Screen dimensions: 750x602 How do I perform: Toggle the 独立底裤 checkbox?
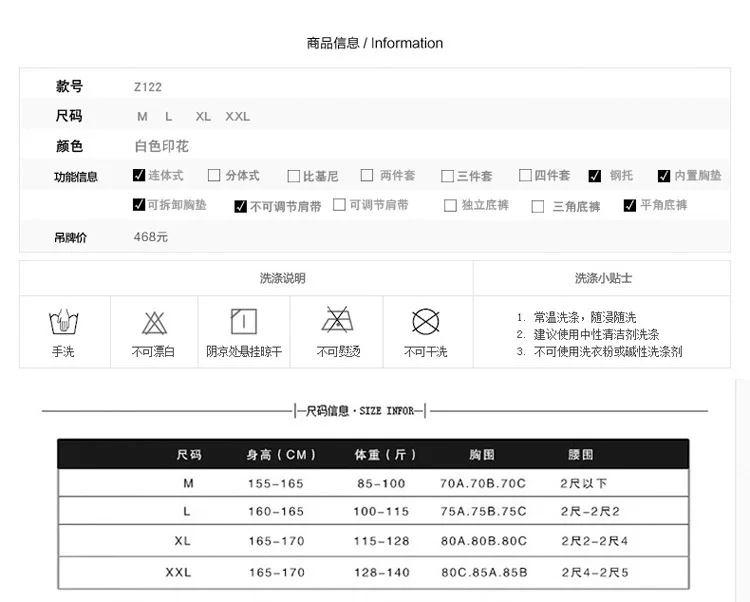(x=450, y=206)
